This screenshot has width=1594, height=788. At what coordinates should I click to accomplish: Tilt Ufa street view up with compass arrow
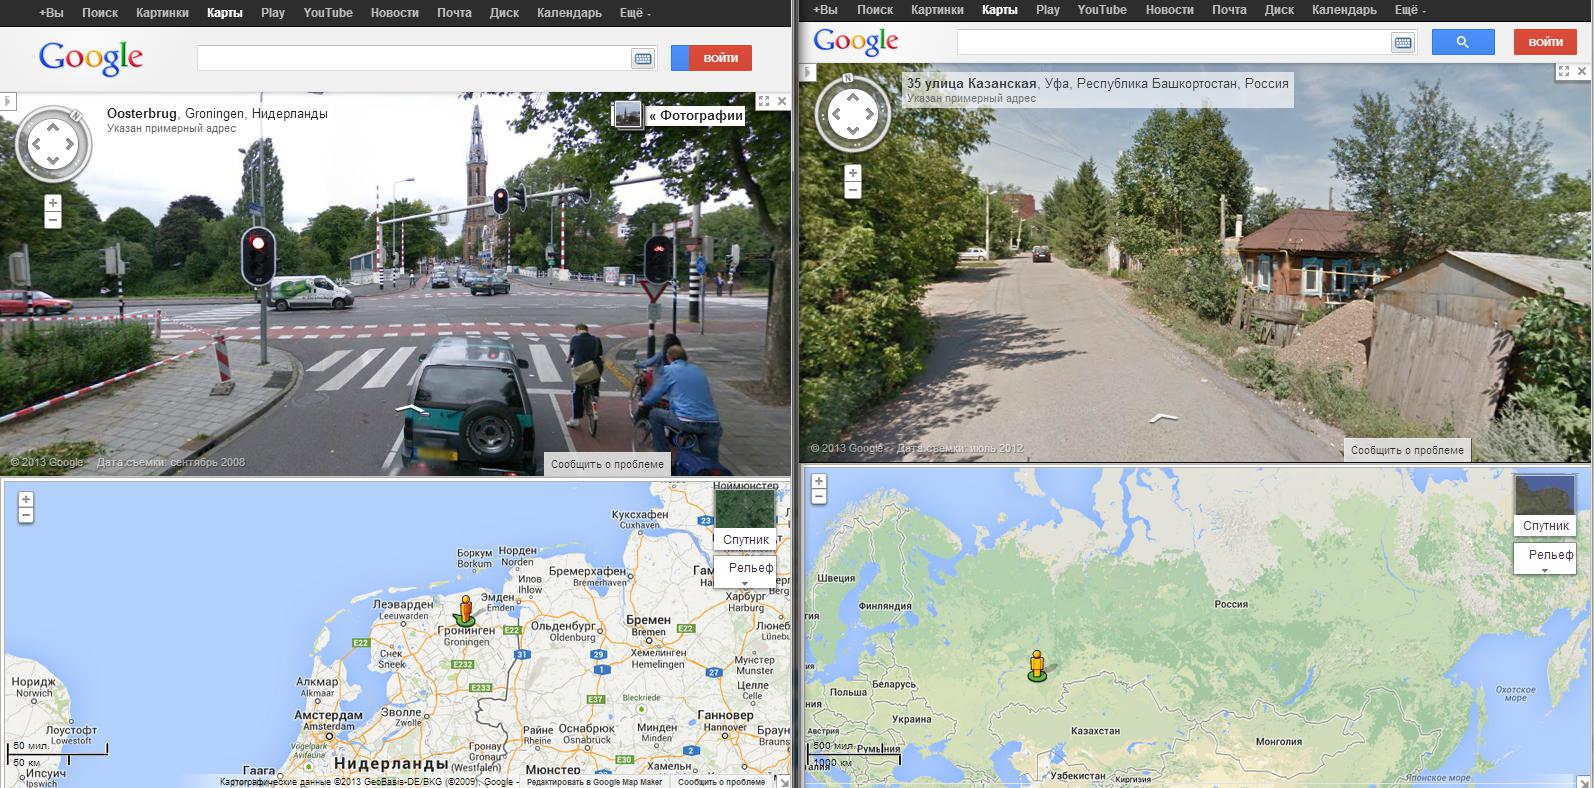[853, 99]
